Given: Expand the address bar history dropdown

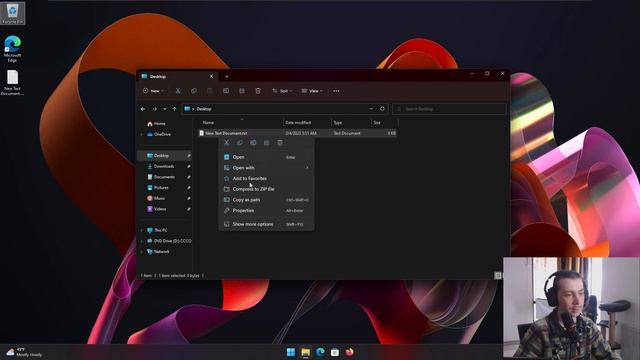Looking at the screenshot, I should 371,109.
